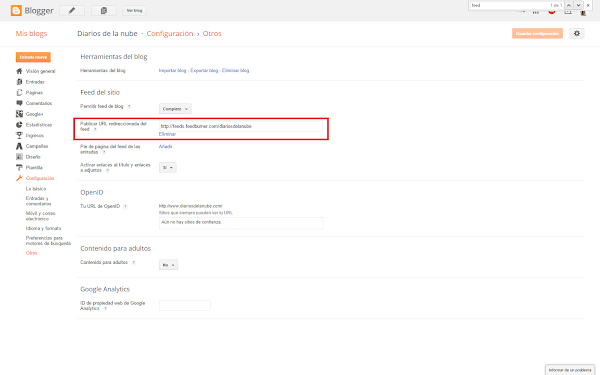Screen dimensions: 600x375
Task: Open 'Páginas' sidebar item
Action: [x=34, y=93]
